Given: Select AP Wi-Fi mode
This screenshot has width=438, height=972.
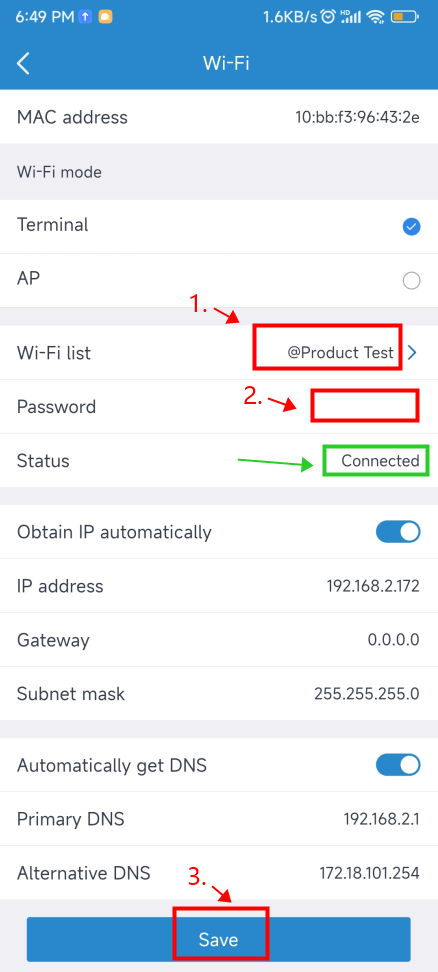Looking at the screenshot, I should pyautogui.click(x=219, y=280).
